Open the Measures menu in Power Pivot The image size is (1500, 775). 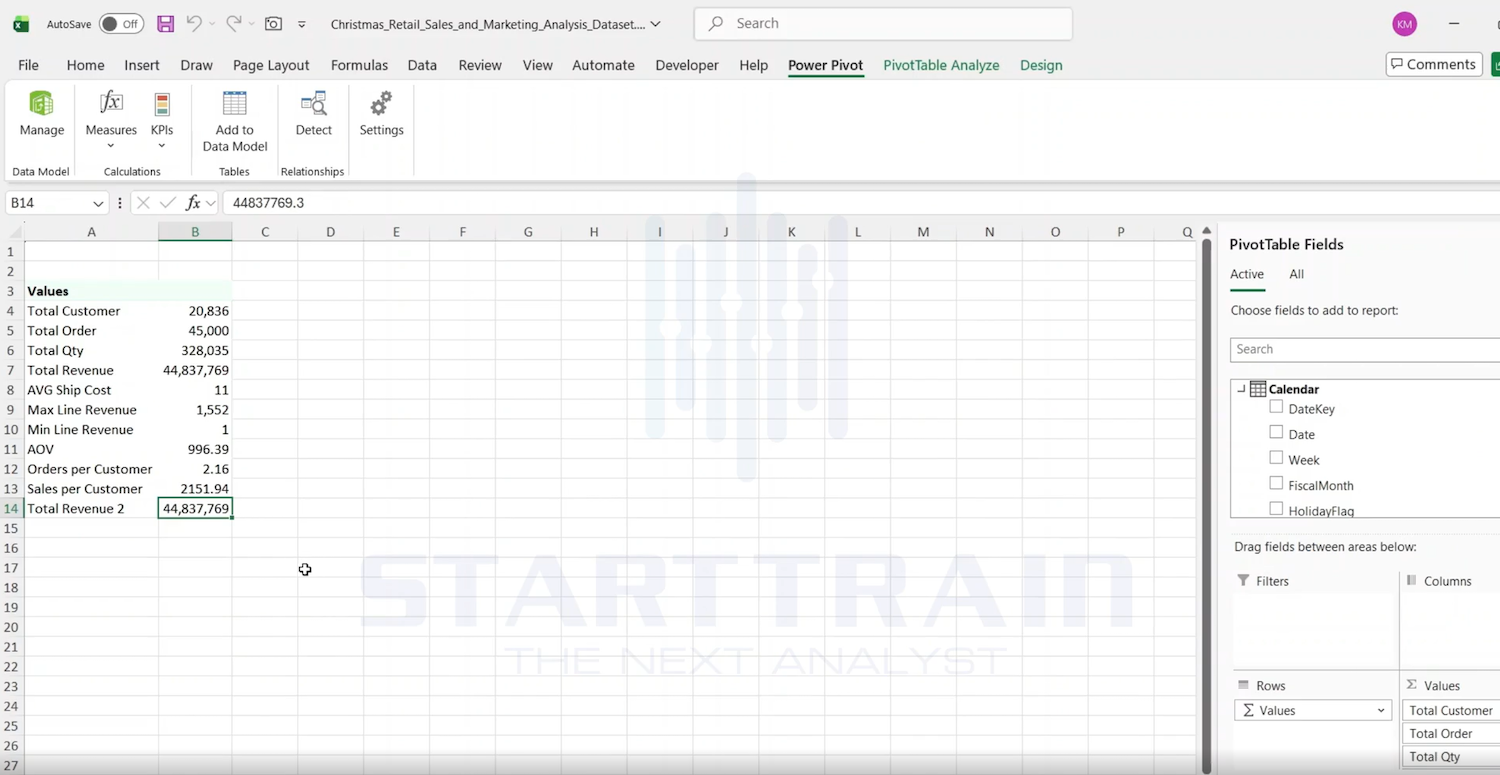click(x=111, y=119)
